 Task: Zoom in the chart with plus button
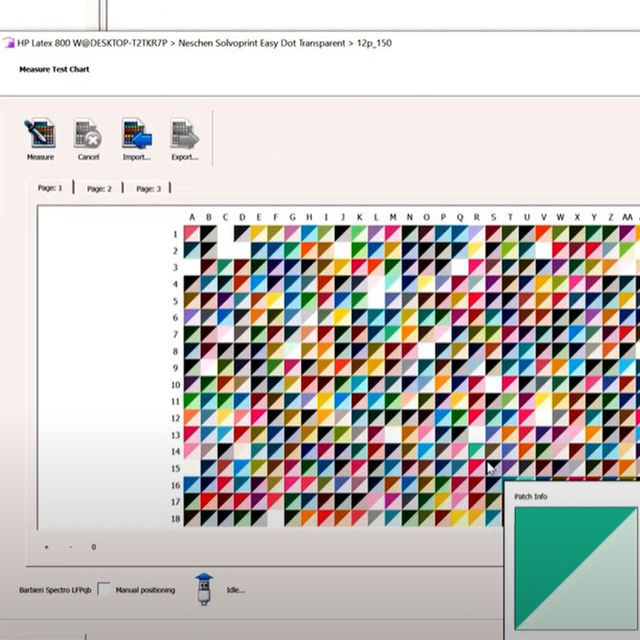(47, 547)
